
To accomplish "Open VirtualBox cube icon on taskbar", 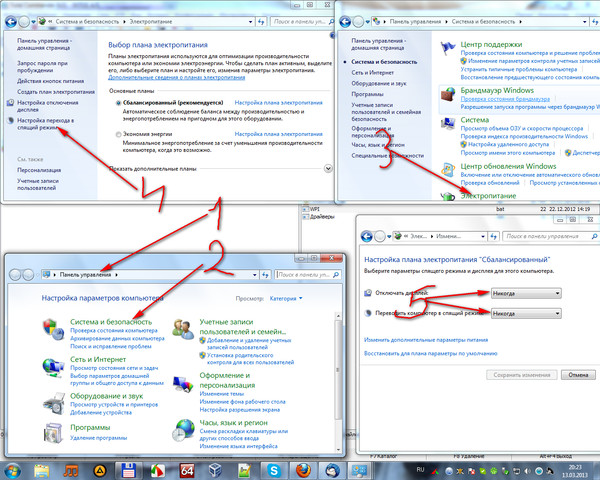I will [x=215, y=470].
